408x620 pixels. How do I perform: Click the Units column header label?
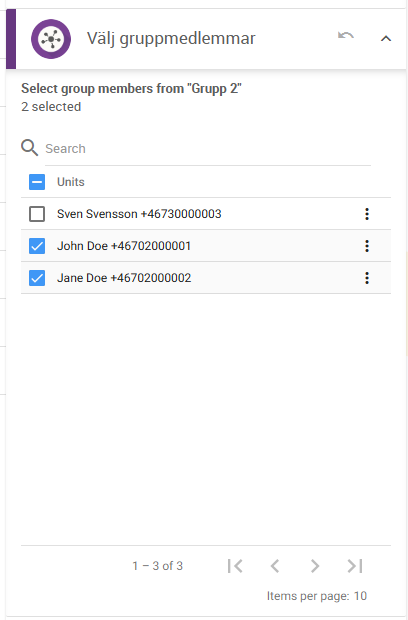pos(71,182)
